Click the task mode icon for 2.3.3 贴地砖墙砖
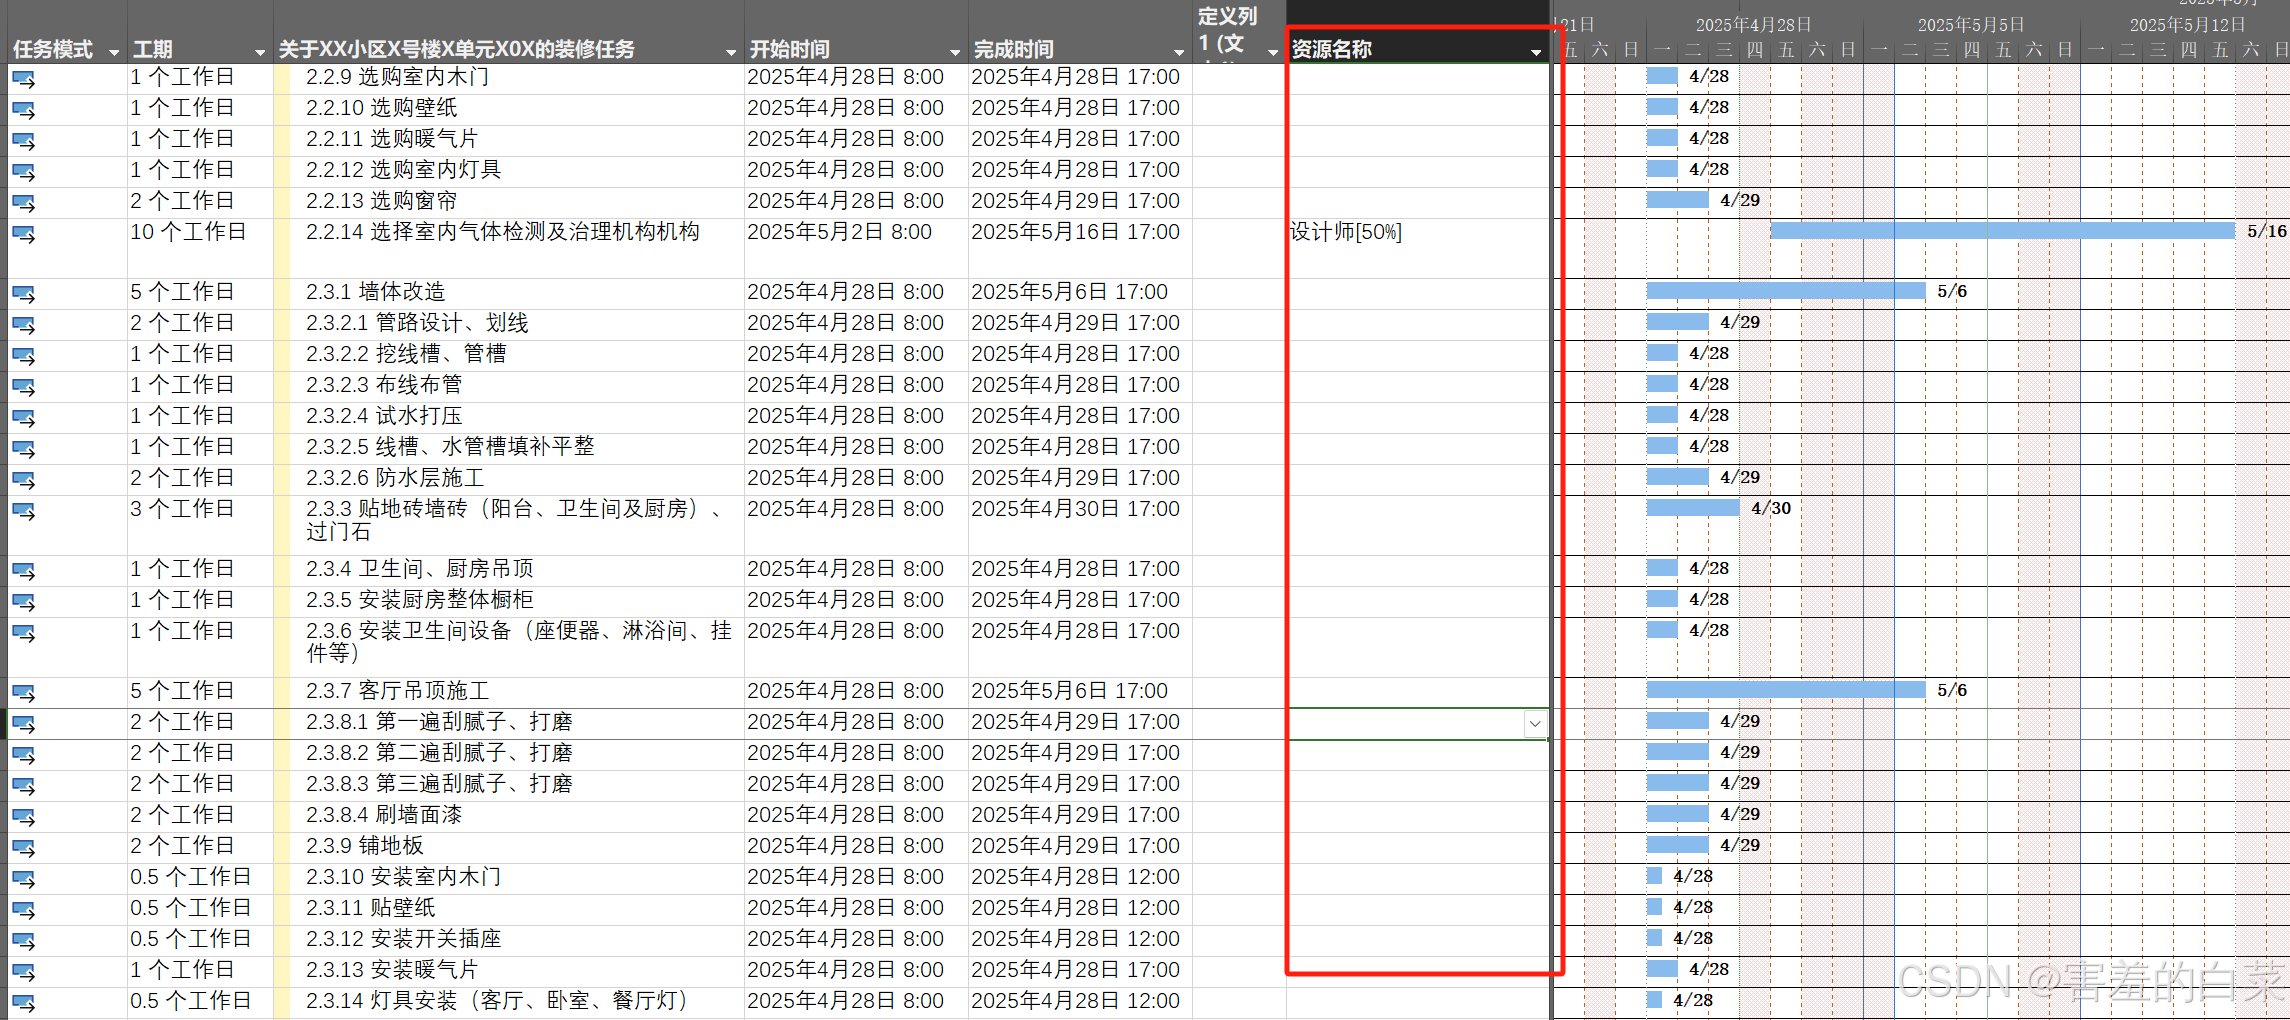Image resolution: width=2290 pixels, height=1020 pixels. point(24,510)
